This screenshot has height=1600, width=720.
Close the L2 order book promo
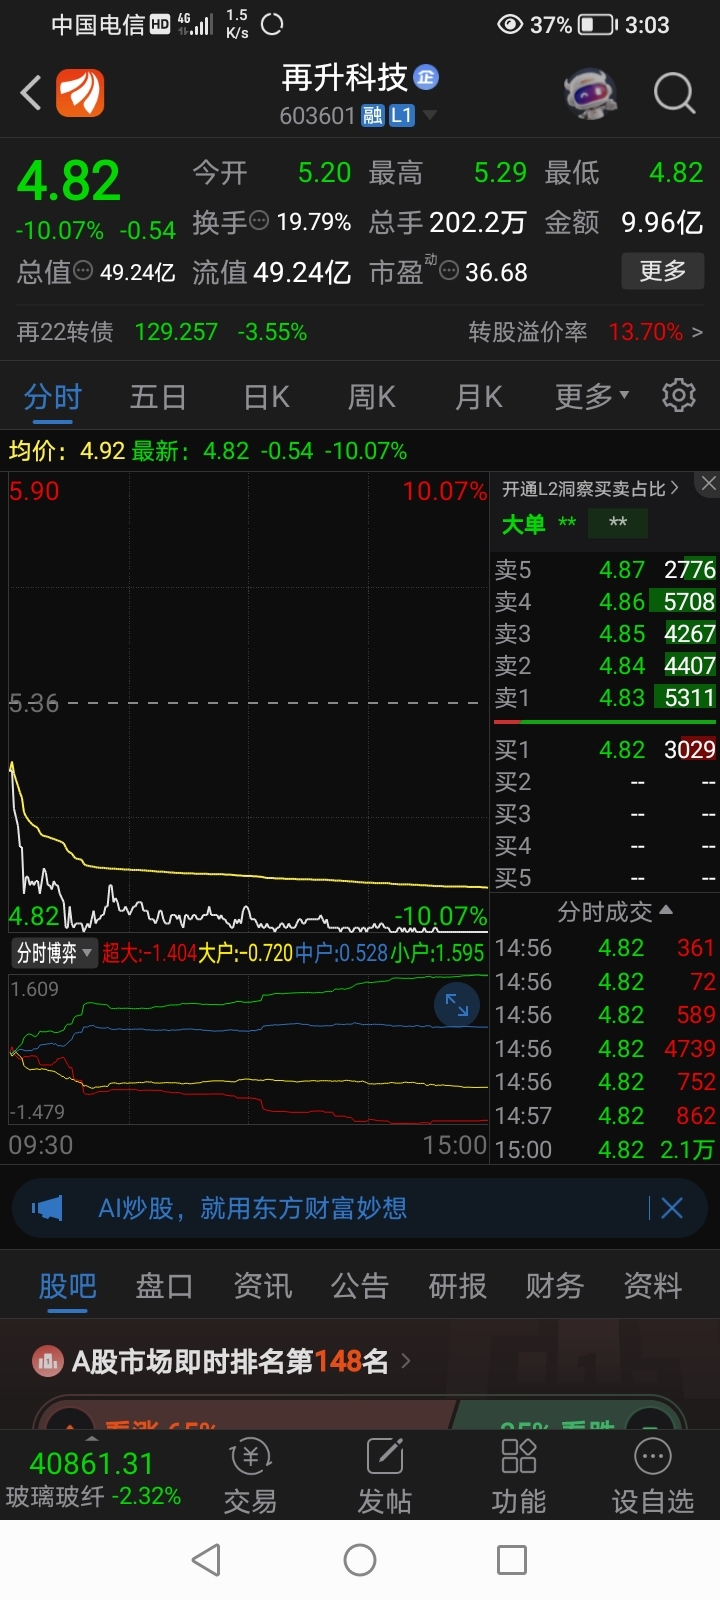708,484
